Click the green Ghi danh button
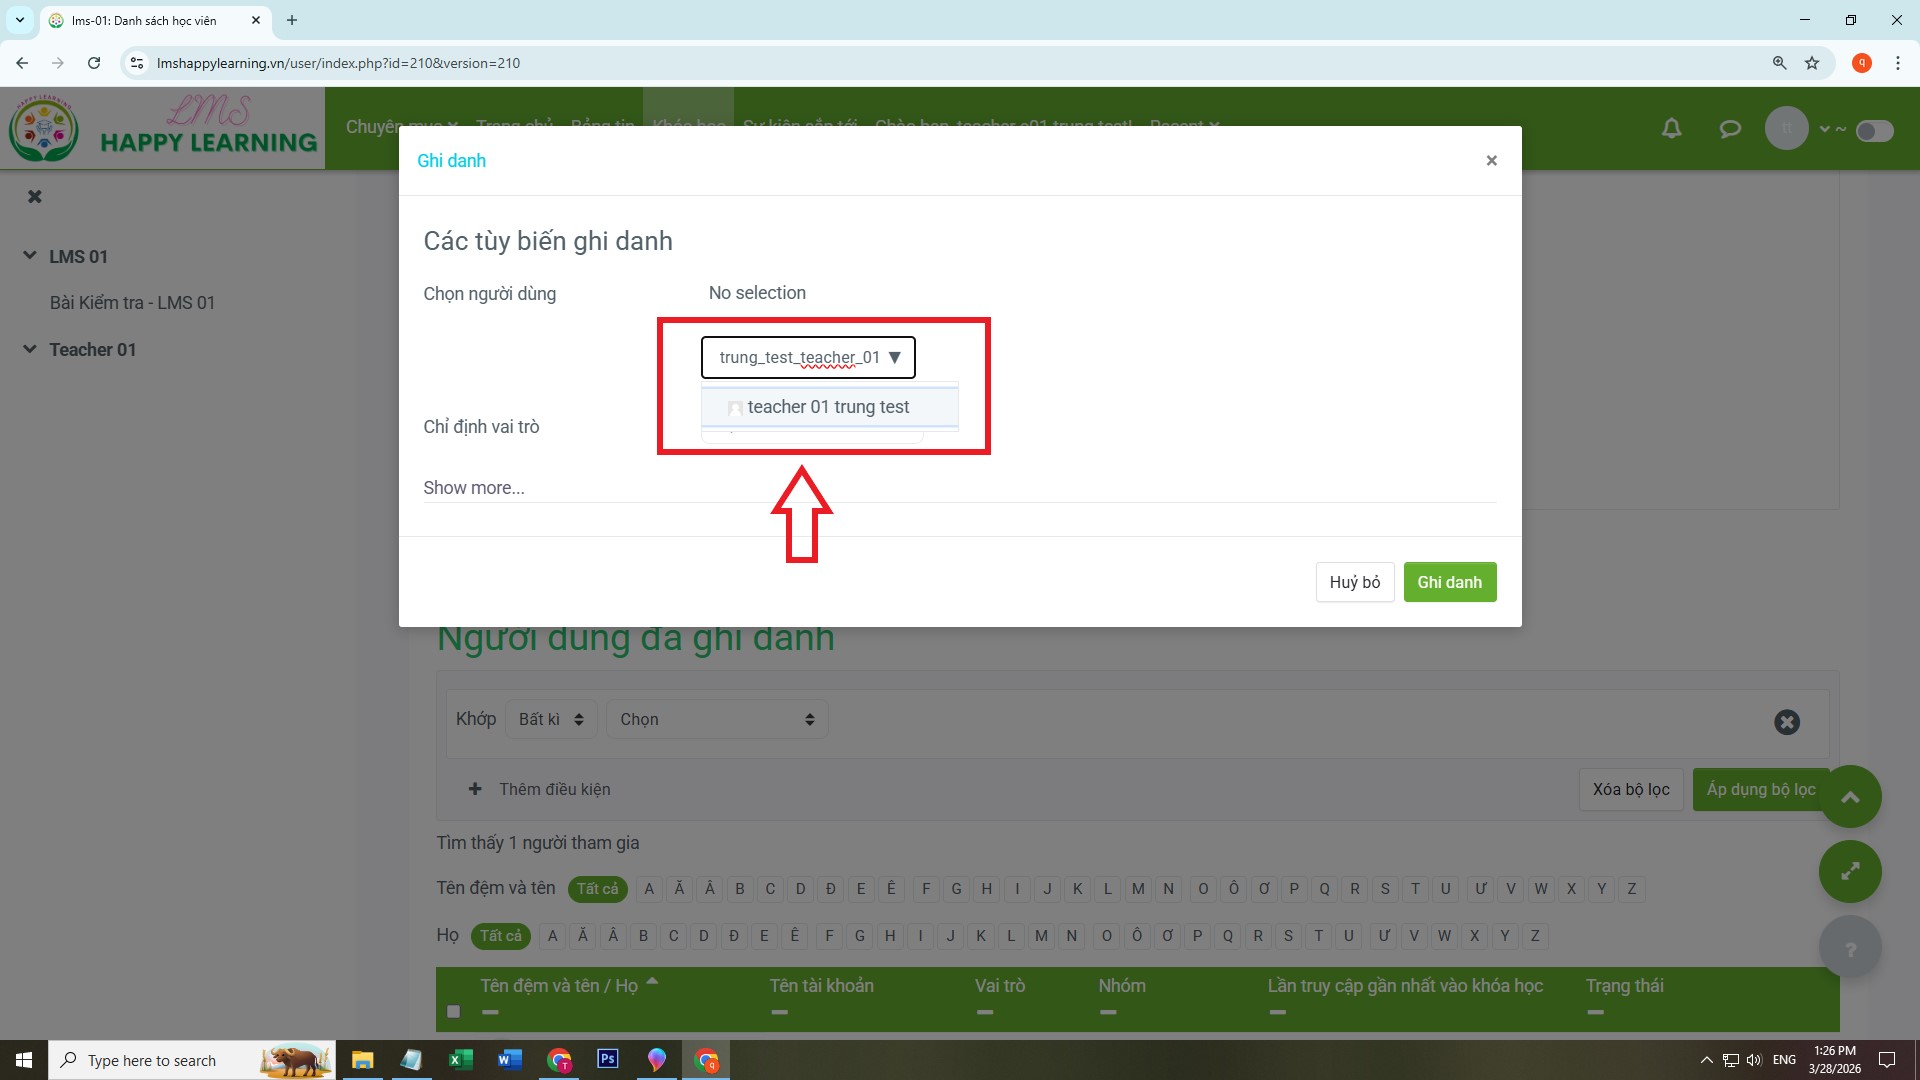 (1448, 582)
